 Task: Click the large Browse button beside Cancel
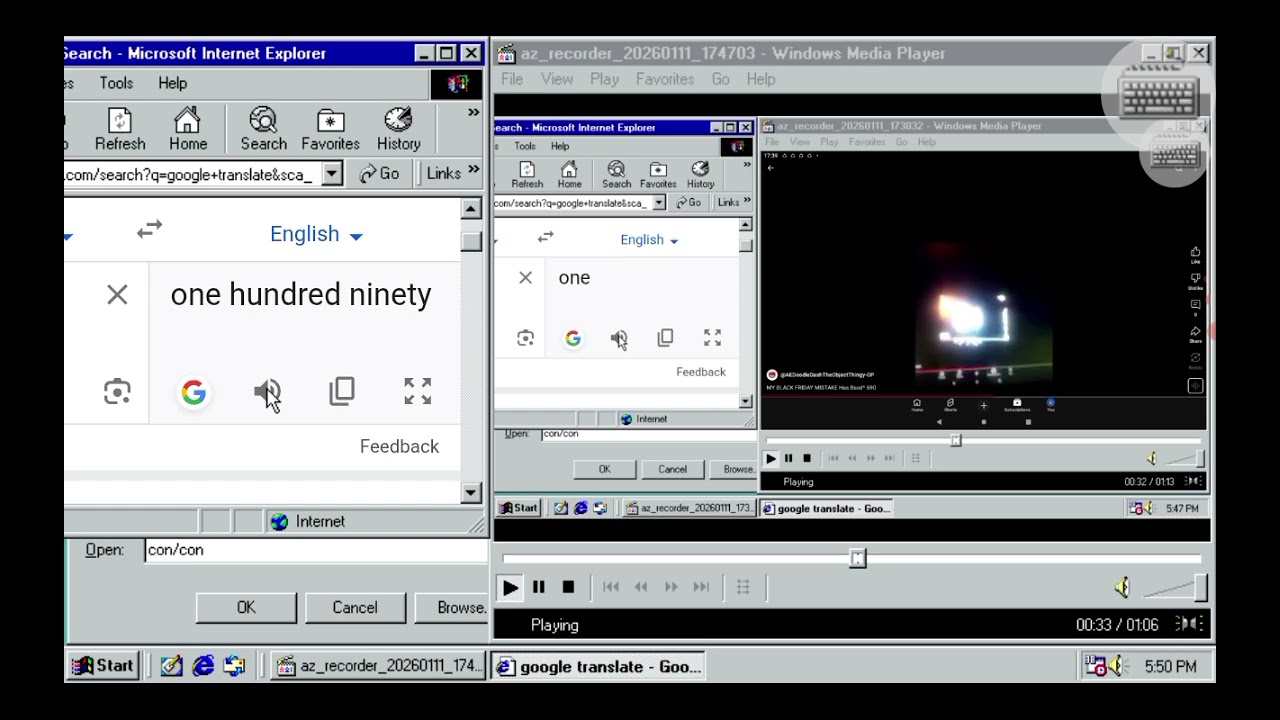click(451, 607)
